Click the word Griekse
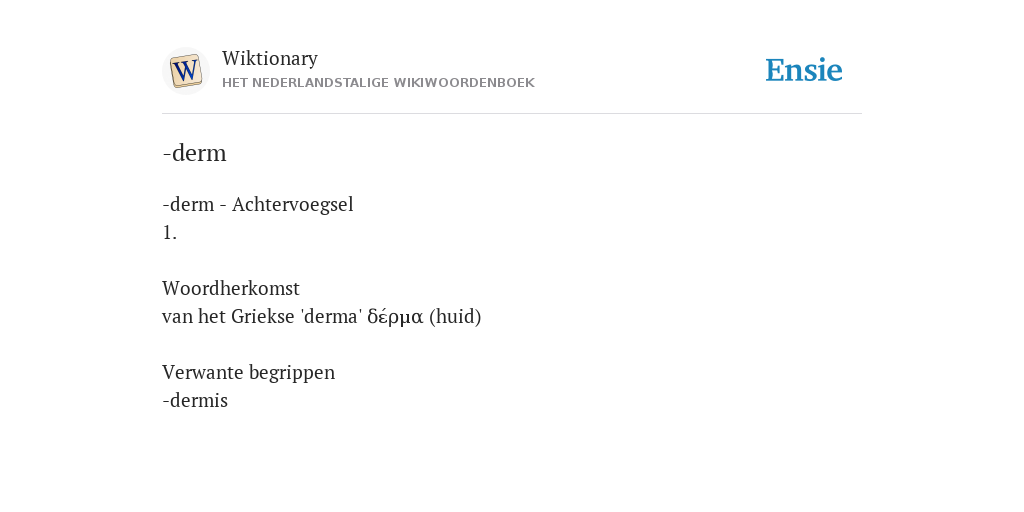Screen dimensions: 1024x512 click(263, 317)
